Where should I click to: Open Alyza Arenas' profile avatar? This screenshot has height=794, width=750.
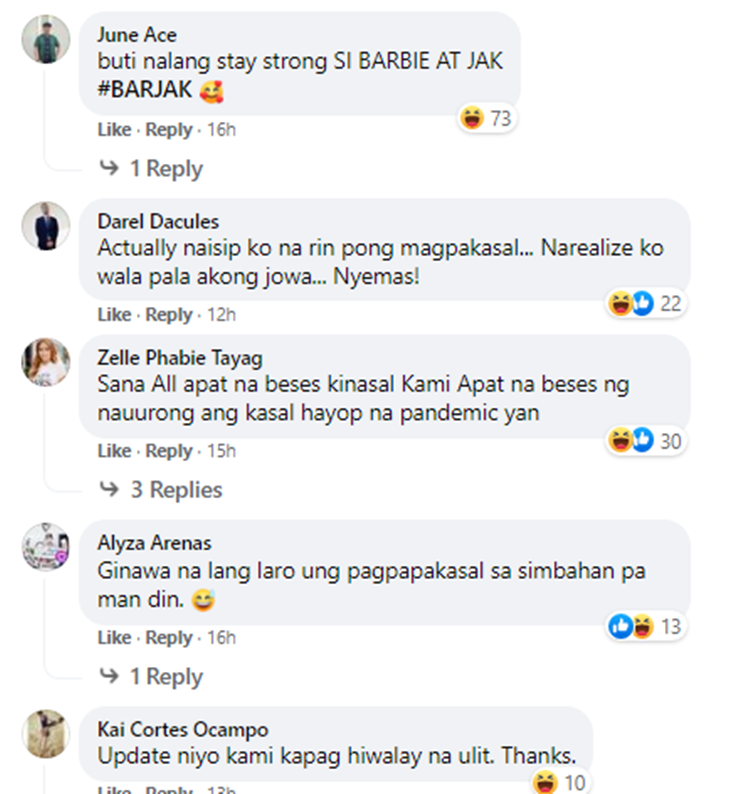pos(46,547)
